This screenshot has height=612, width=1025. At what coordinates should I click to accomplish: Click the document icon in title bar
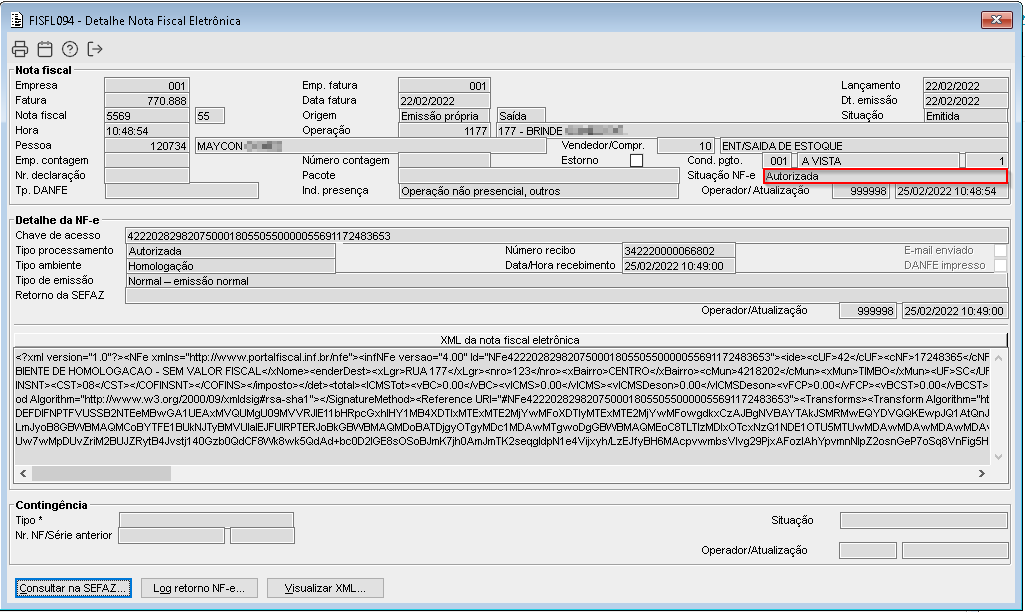[x=17, y=20]
